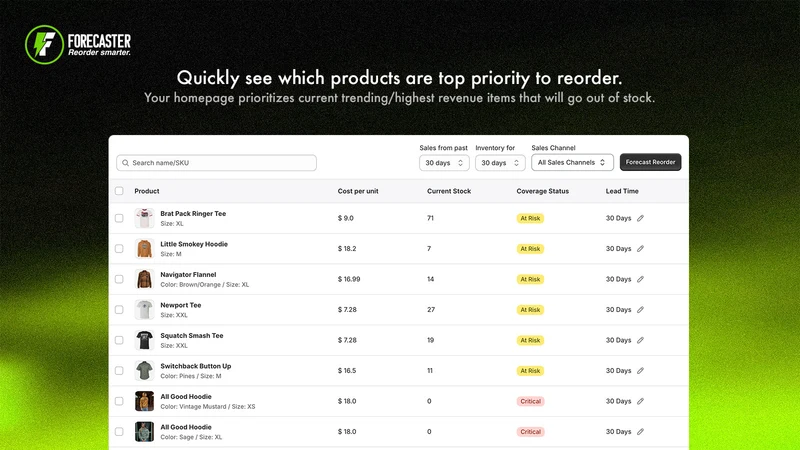Open Newport Tee product image
This screenshot has width=800, height=450.
pyautogui.click(x=144, y=310)
